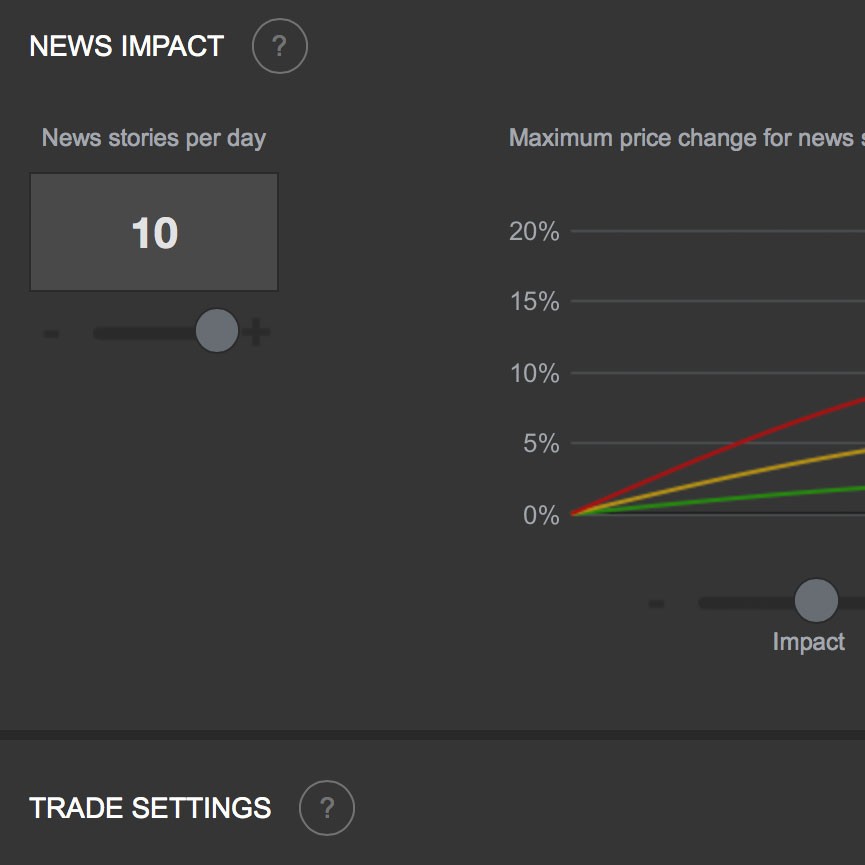Open the News Impact help icon
Screen dimensions: 865x865
pyautogui.click(x=279, y=46)
